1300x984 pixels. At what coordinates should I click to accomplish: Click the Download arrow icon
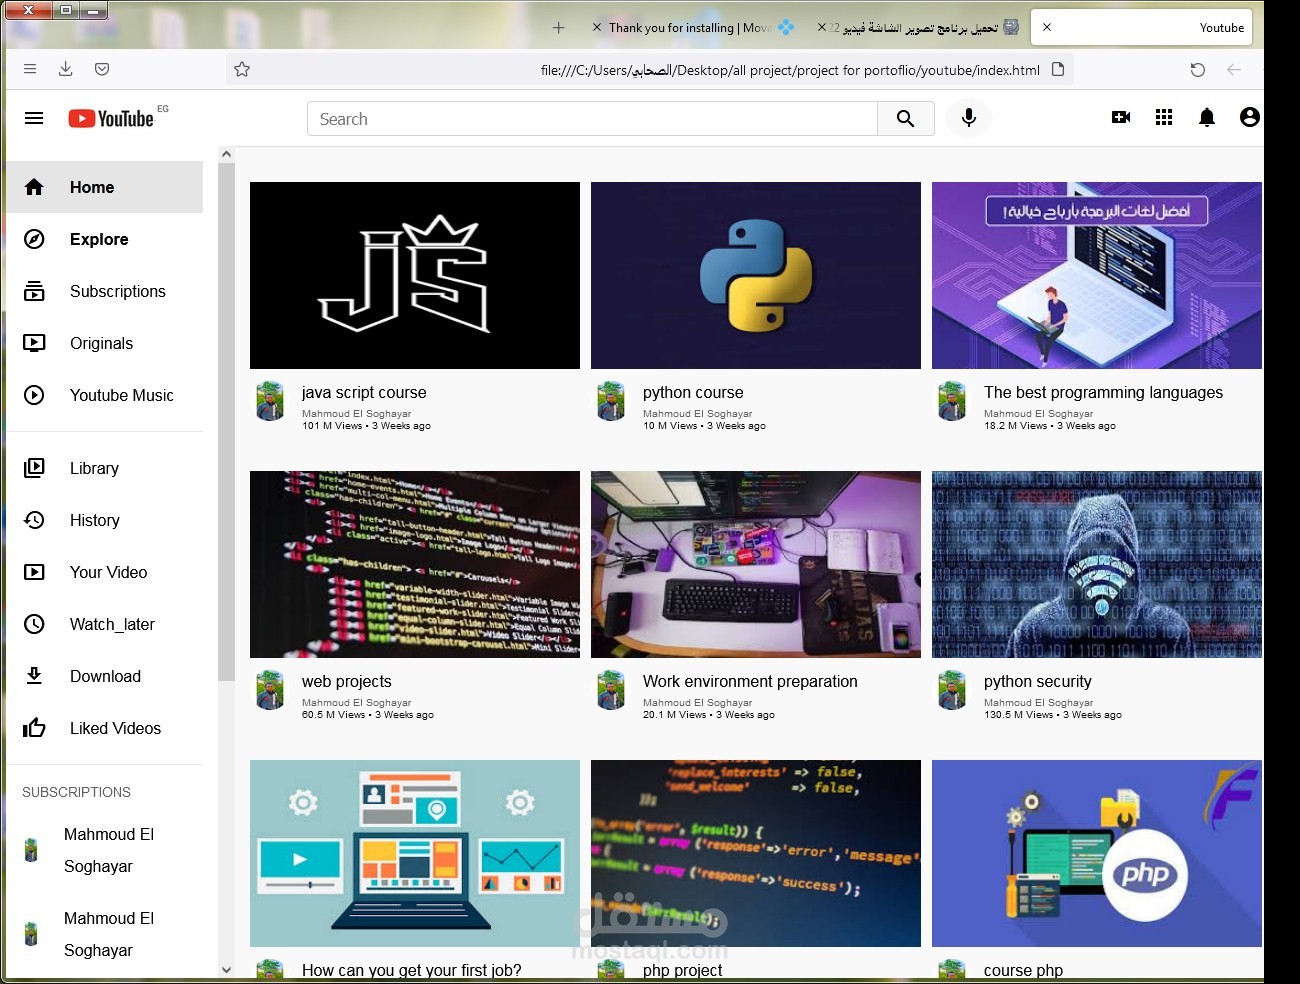[34, 676]
